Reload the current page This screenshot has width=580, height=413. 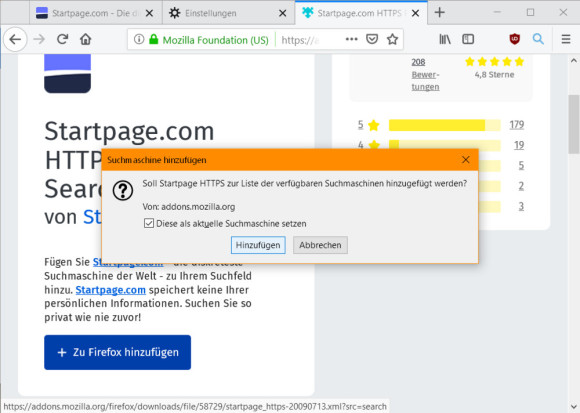tap(63, 39)
